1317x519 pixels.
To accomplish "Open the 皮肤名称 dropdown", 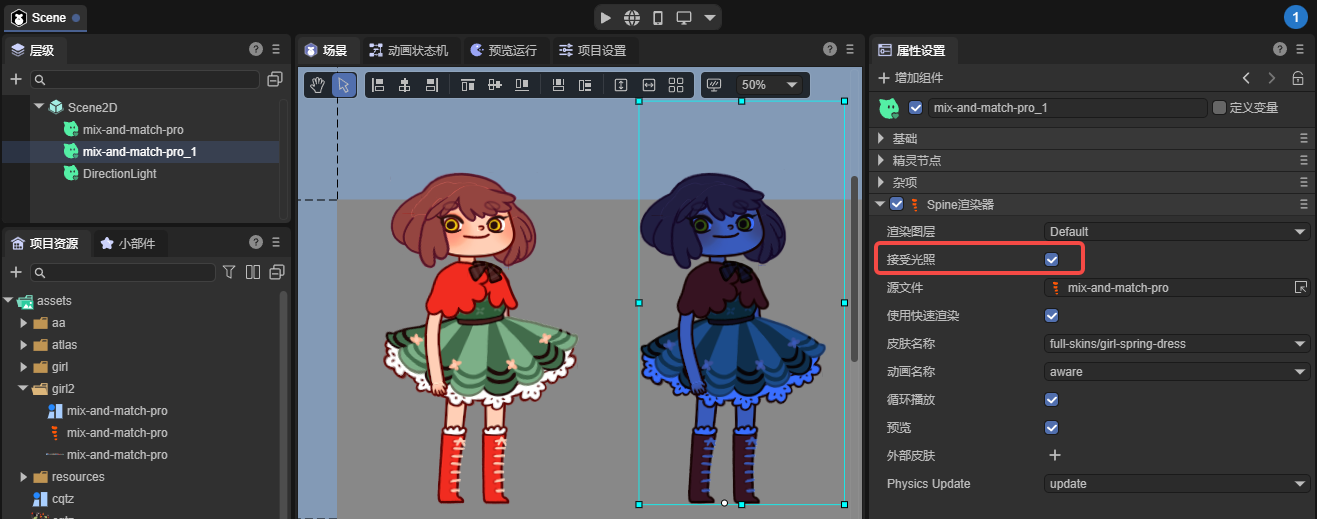I will (x=1176, y=344).
